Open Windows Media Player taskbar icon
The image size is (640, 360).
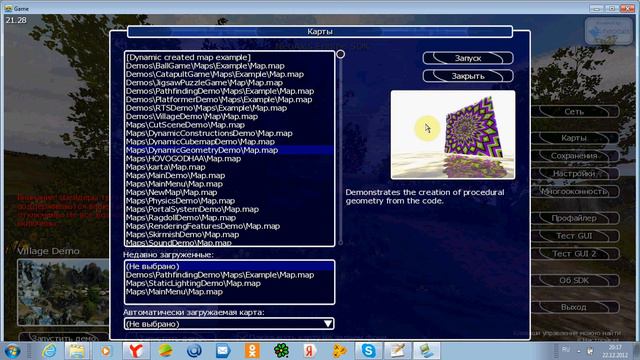pyautogui.click(x=106, y=351)
